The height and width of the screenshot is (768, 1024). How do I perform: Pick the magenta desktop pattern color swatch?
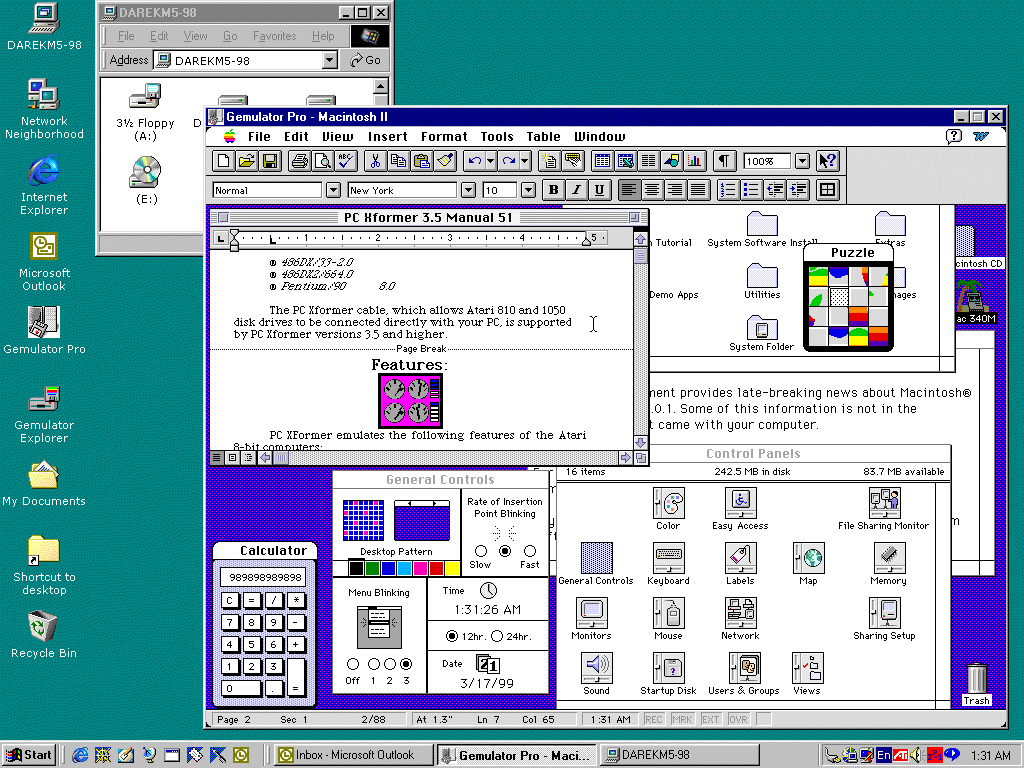[x=420, y=568]
